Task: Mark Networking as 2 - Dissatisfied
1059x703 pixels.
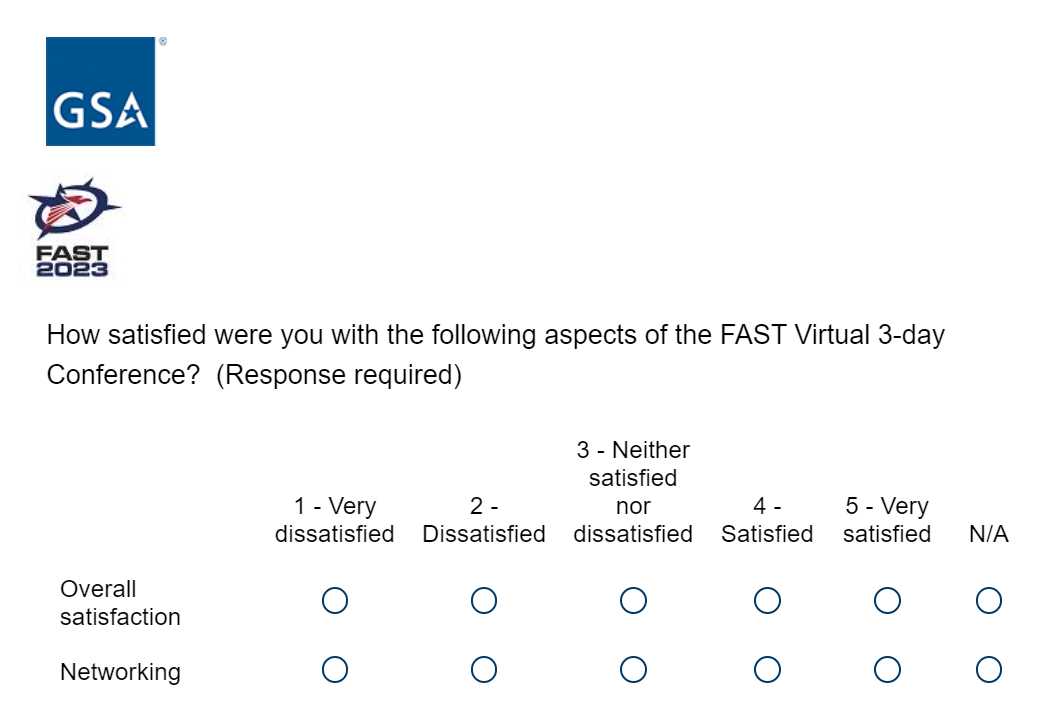Action: [x=484, y=670]
